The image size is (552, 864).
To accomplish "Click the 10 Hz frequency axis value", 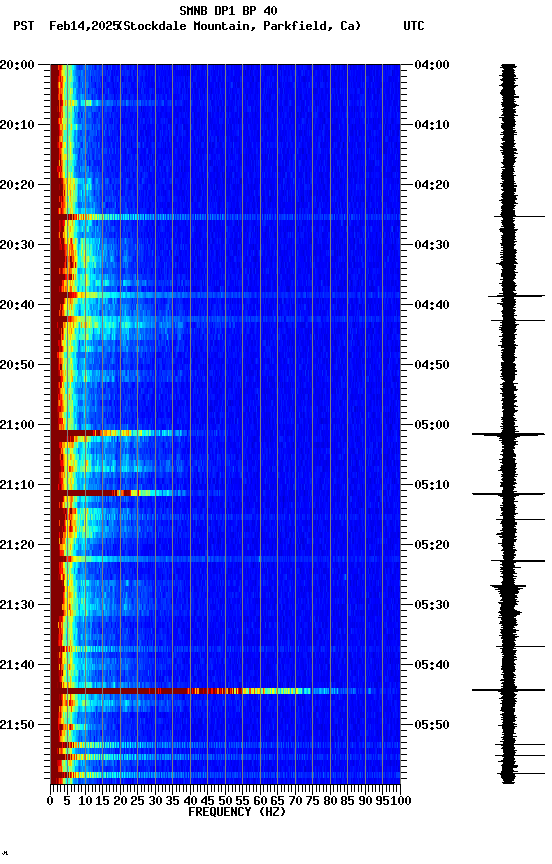I will click(x=85, y=802).
